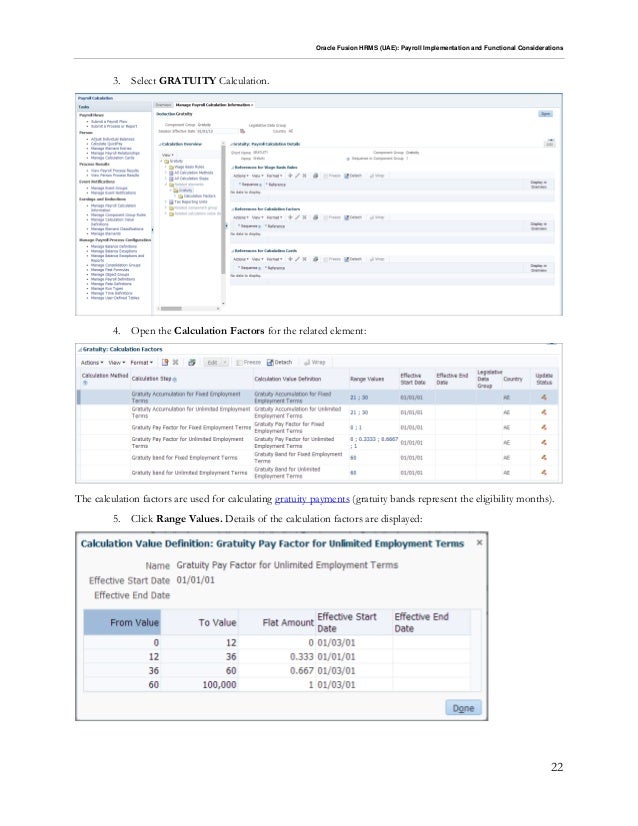
Task: Open the Edit dropdown arrow in Calculation Factors toolbar
Action: (225, 362)
